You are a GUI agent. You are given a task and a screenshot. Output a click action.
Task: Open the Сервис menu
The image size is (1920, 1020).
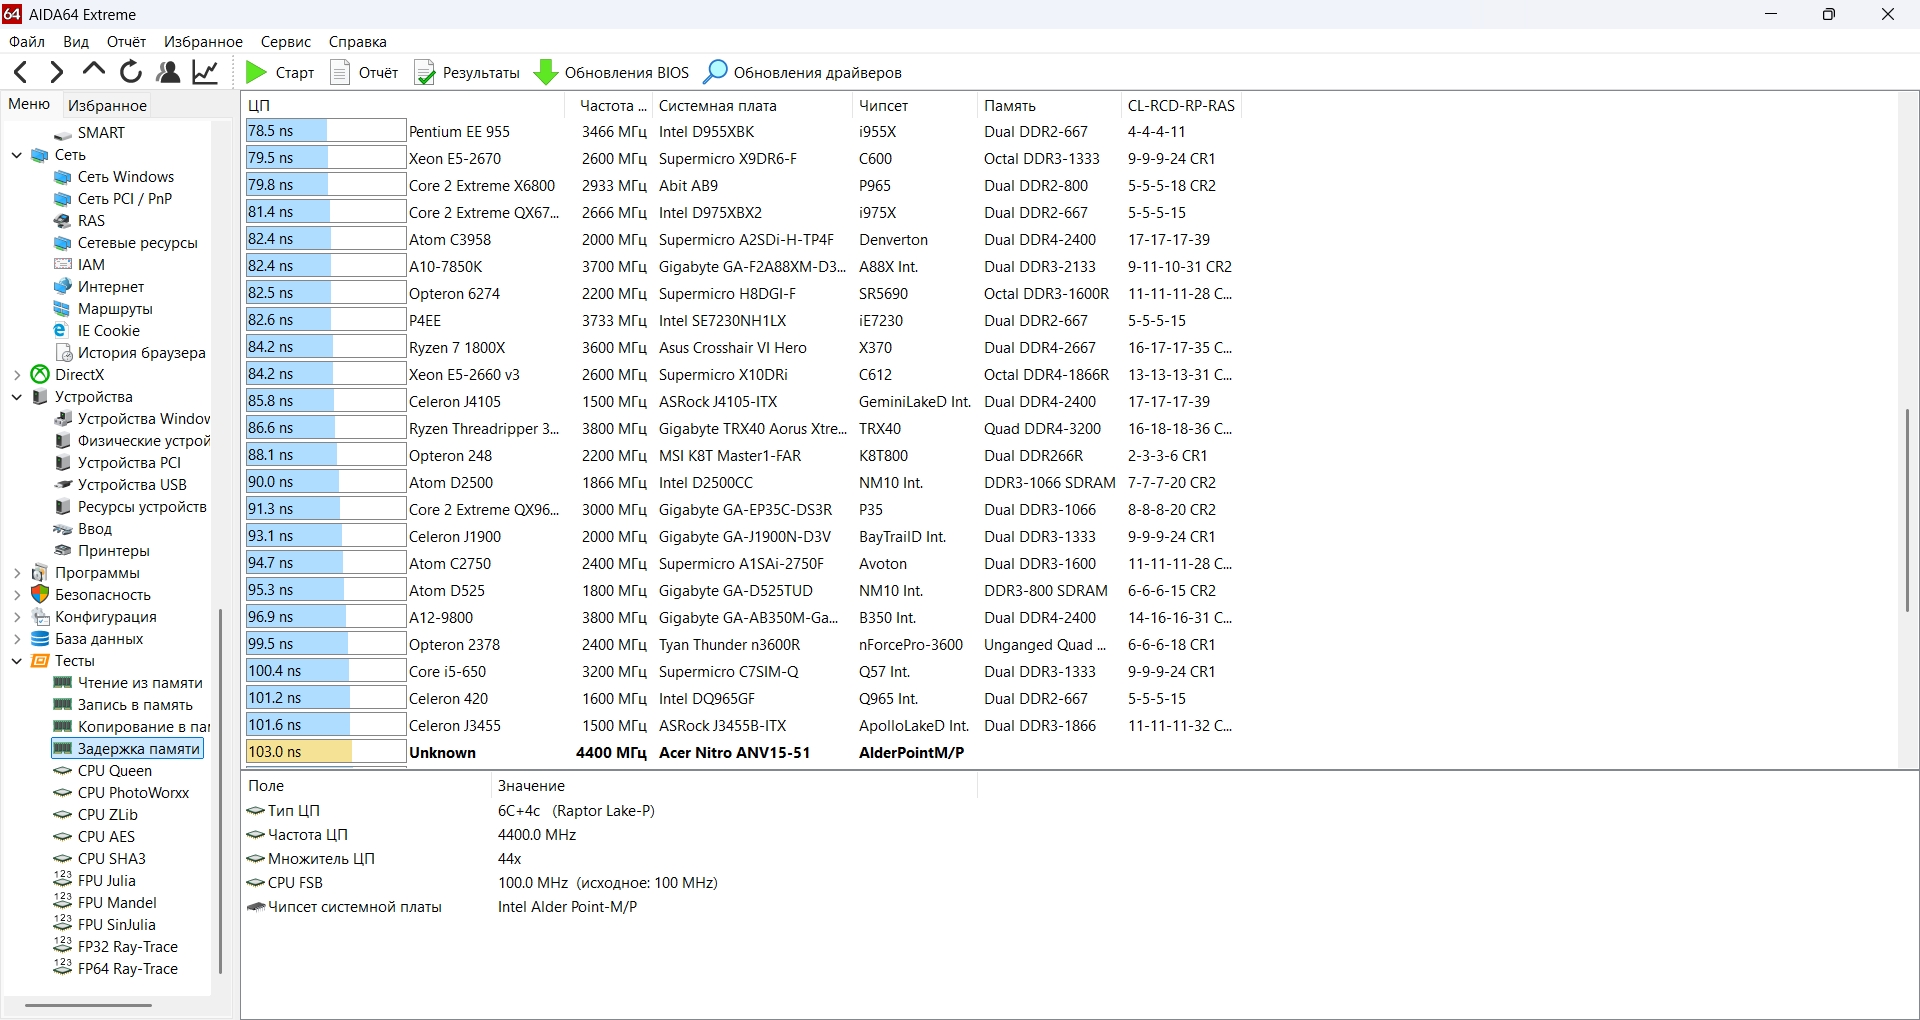click(286, 42)
